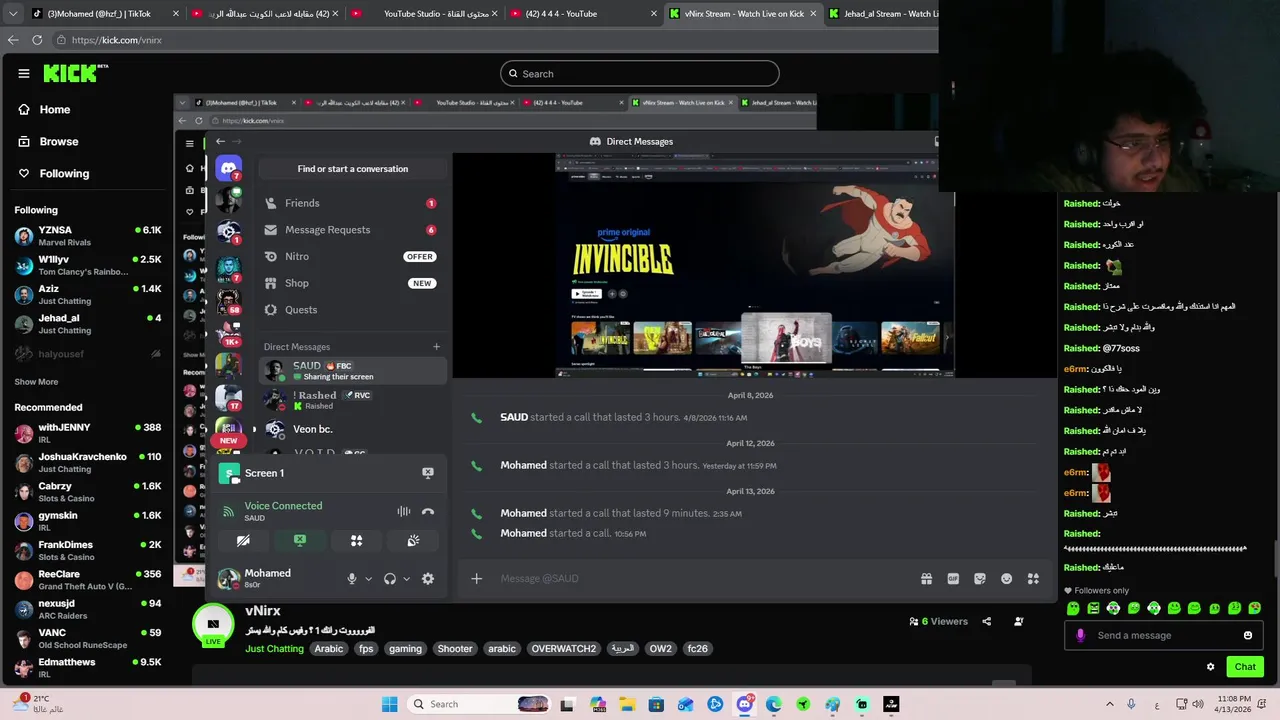The width and height of the screenshot is (1280, 720).
Task: Switch to the YouTube Studio tab
Action: point(428,14)
